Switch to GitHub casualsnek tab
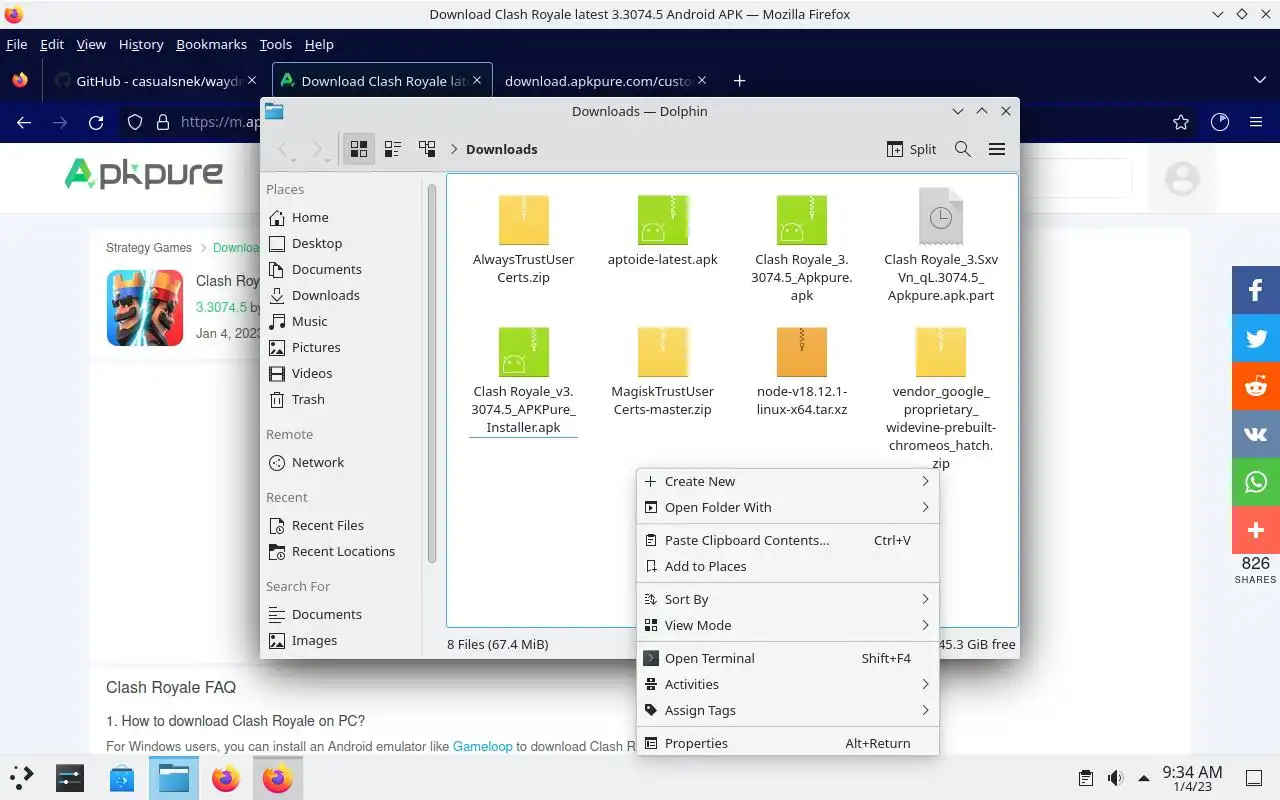Viewport: 1280px width, 800px height. pyautogui.click(x=156, y=81)
